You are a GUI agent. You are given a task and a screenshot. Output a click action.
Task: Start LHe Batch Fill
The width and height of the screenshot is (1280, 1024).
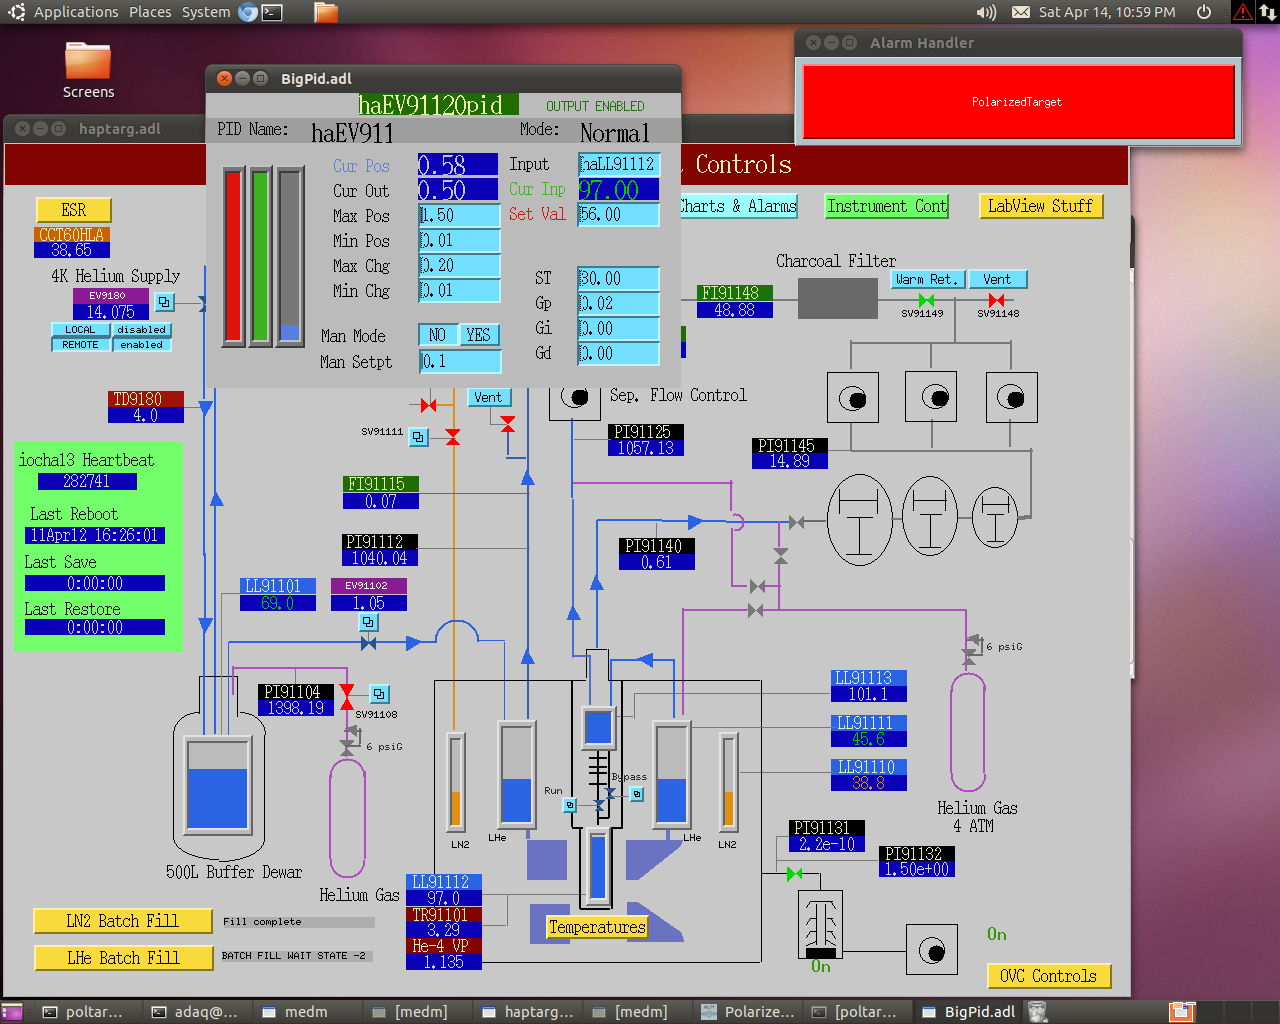pos(123,958)
